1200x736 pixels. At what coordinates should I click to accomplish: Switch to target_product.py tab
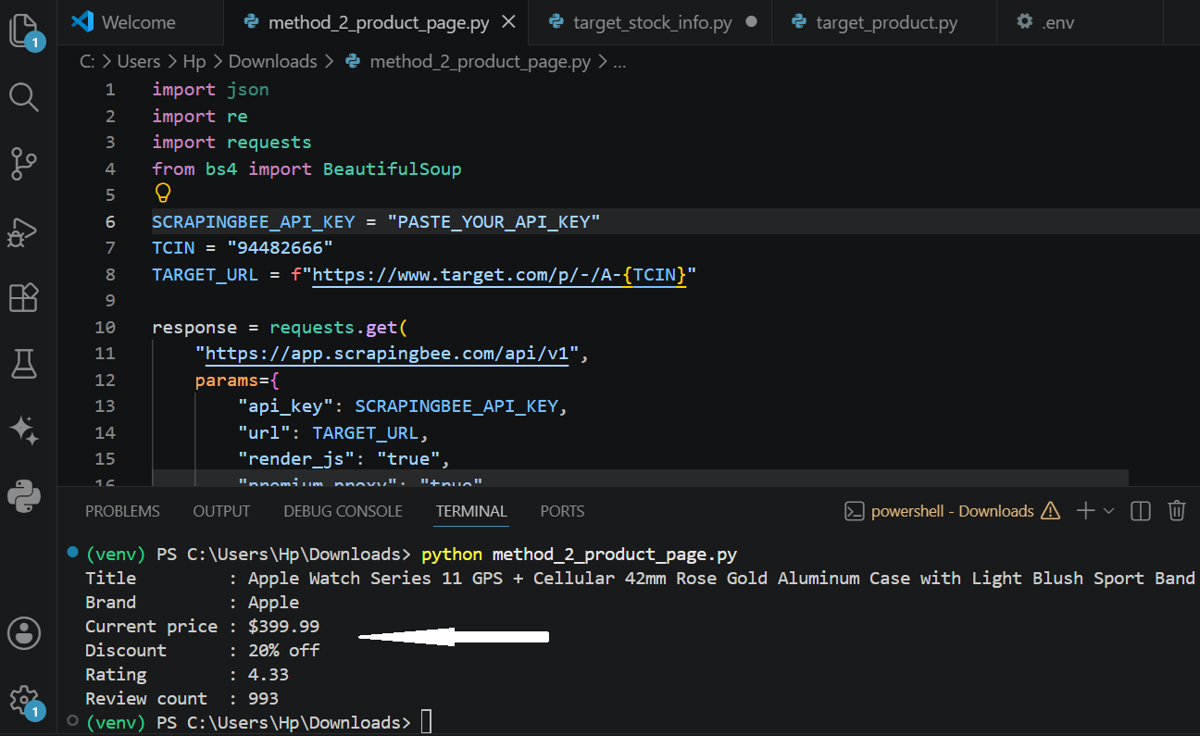886,22
